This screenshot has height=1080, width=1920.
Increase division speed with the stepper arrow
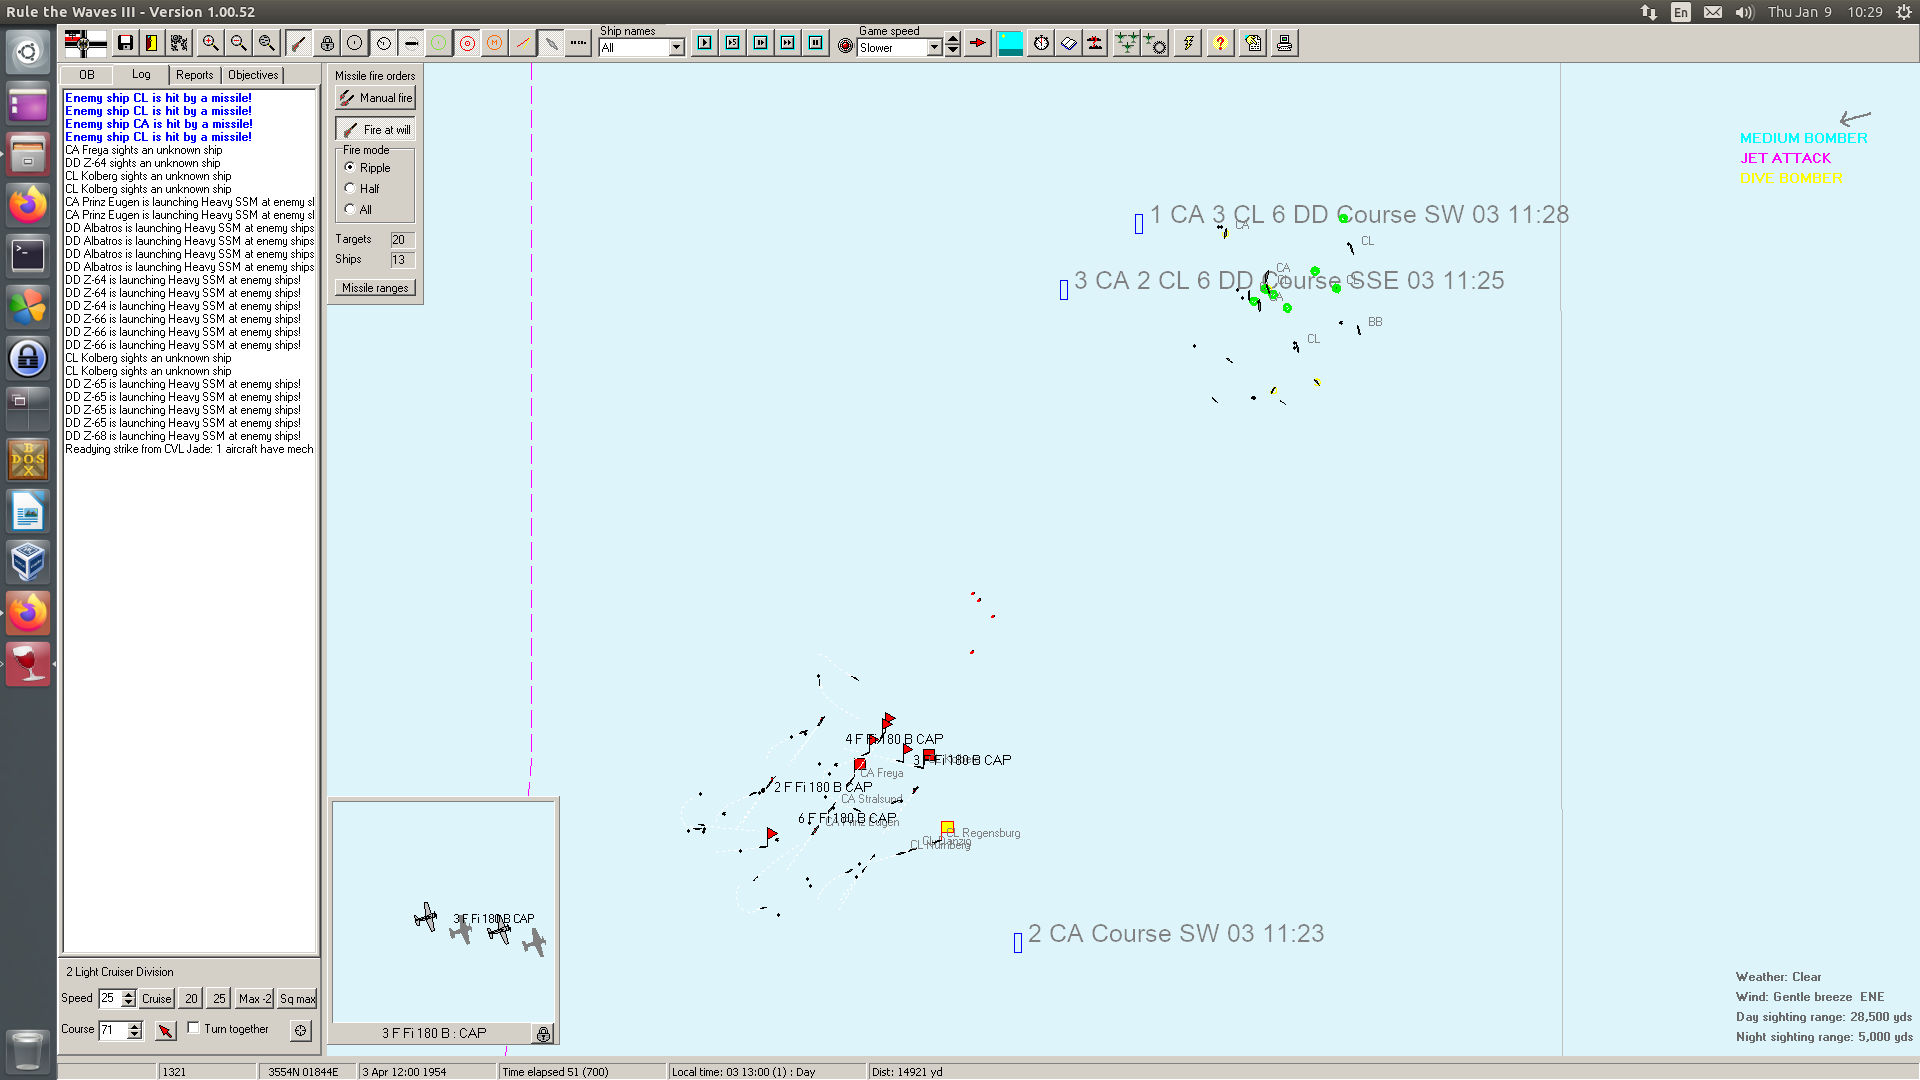128,994
